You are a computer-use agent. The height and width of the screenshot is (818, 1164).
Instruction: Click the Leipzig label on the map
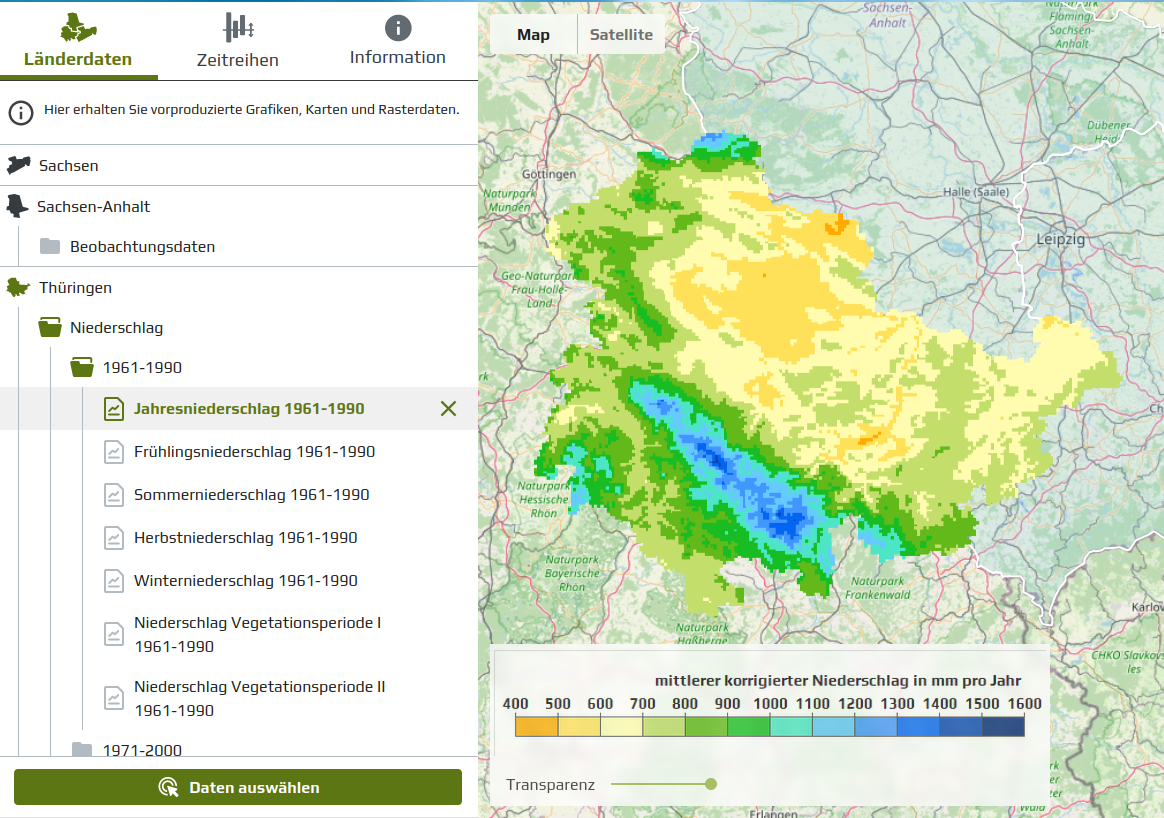point(1060,239)
